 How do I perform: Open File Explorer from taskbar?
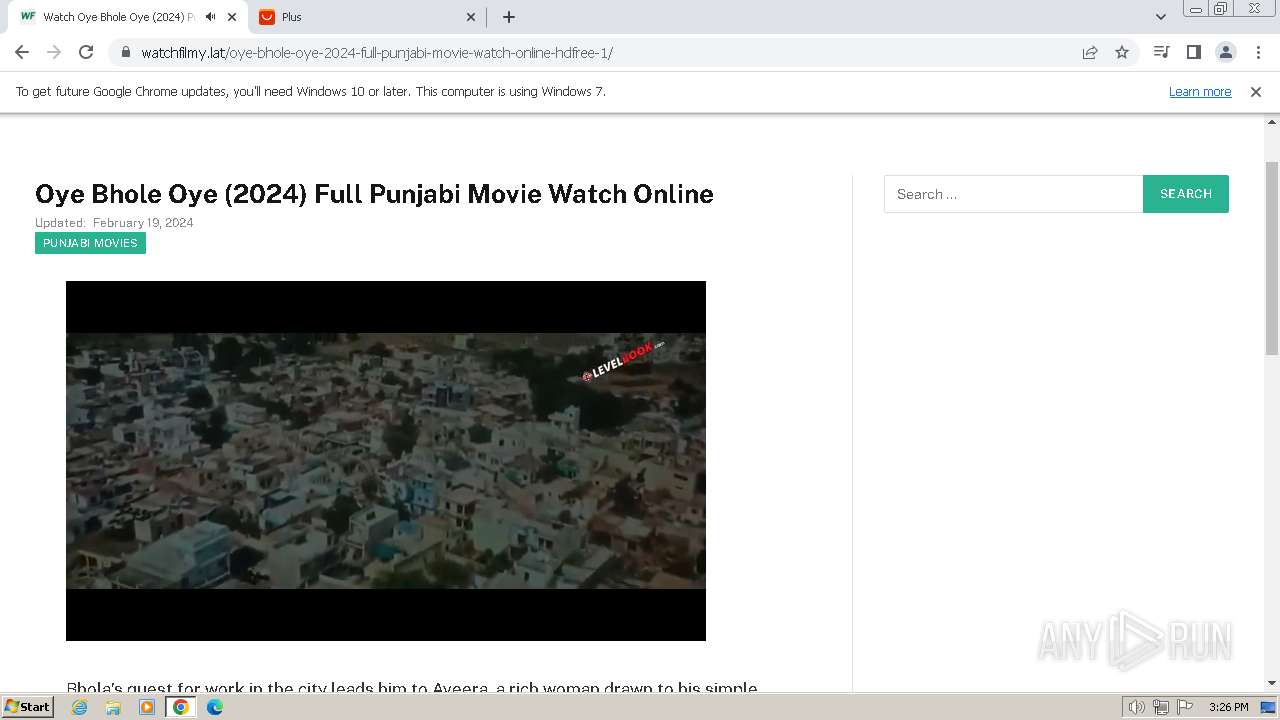point(113,707)
